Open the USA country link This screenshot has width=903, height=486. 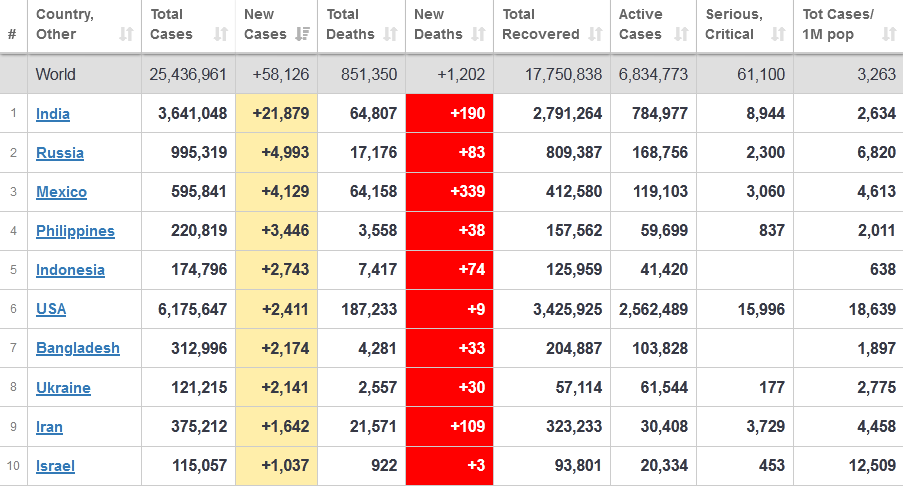tap(51, 309)
